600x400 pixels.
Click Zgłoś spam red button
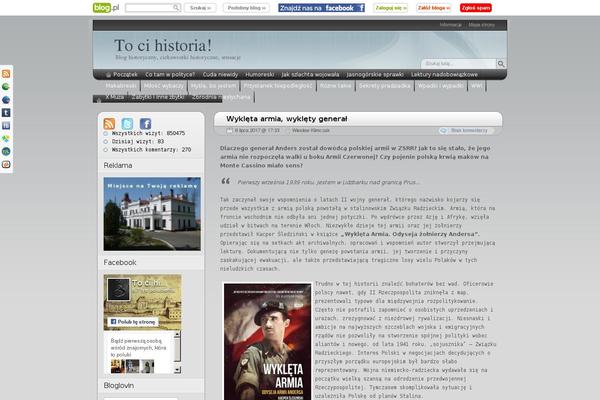(x=476, y=8)
